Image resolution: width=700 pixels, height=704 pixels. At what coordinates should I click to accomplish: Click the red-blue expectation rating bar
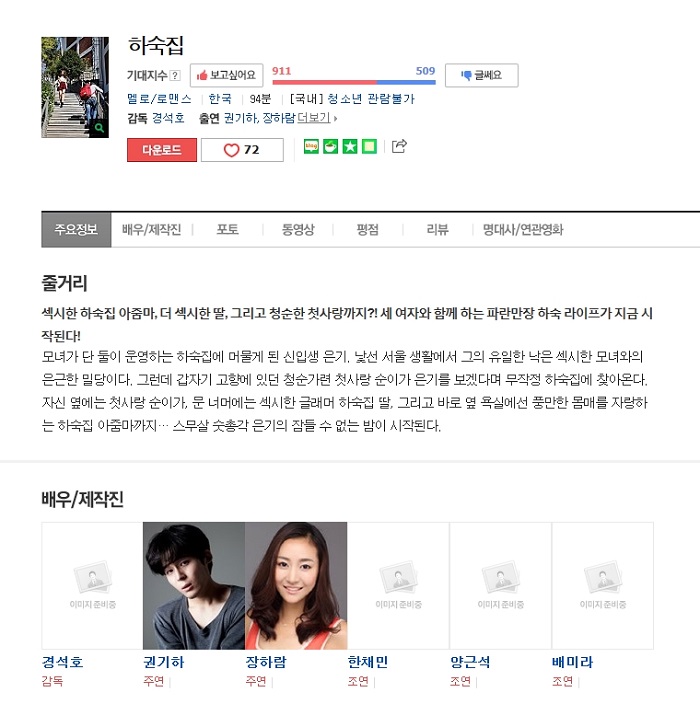pyautogui.click(x=354, y=82)
